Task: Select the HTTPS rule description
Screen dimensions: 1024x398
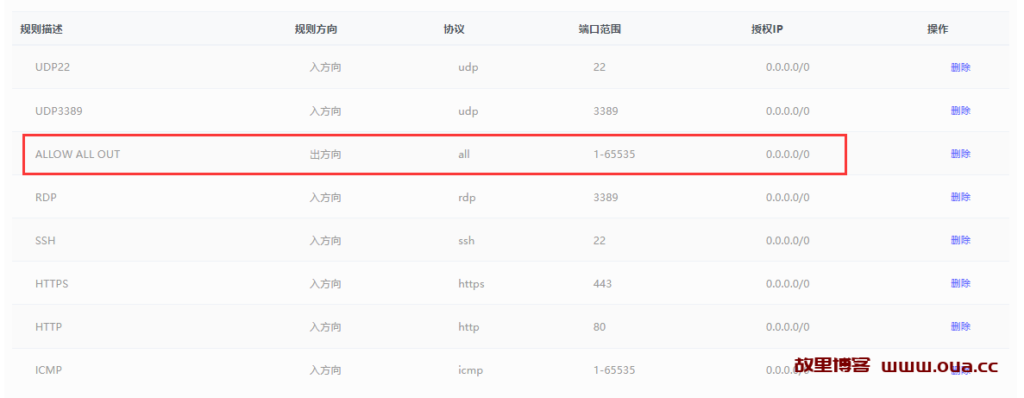Action: (52, 284)
